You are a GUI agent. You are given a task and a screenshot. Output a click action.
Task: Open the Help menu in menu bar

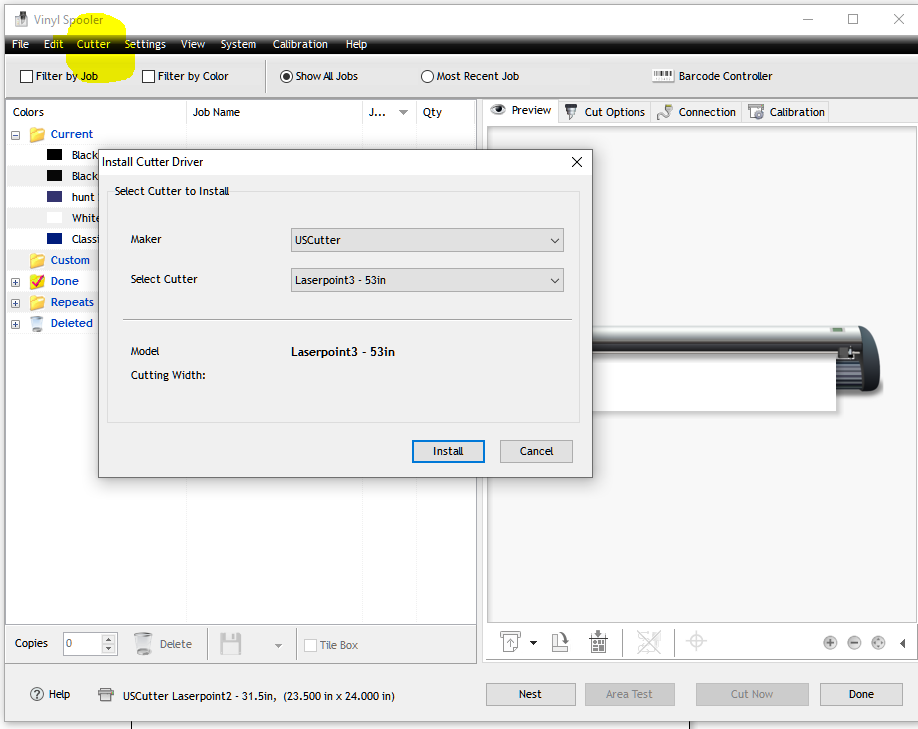pos(356,45)
